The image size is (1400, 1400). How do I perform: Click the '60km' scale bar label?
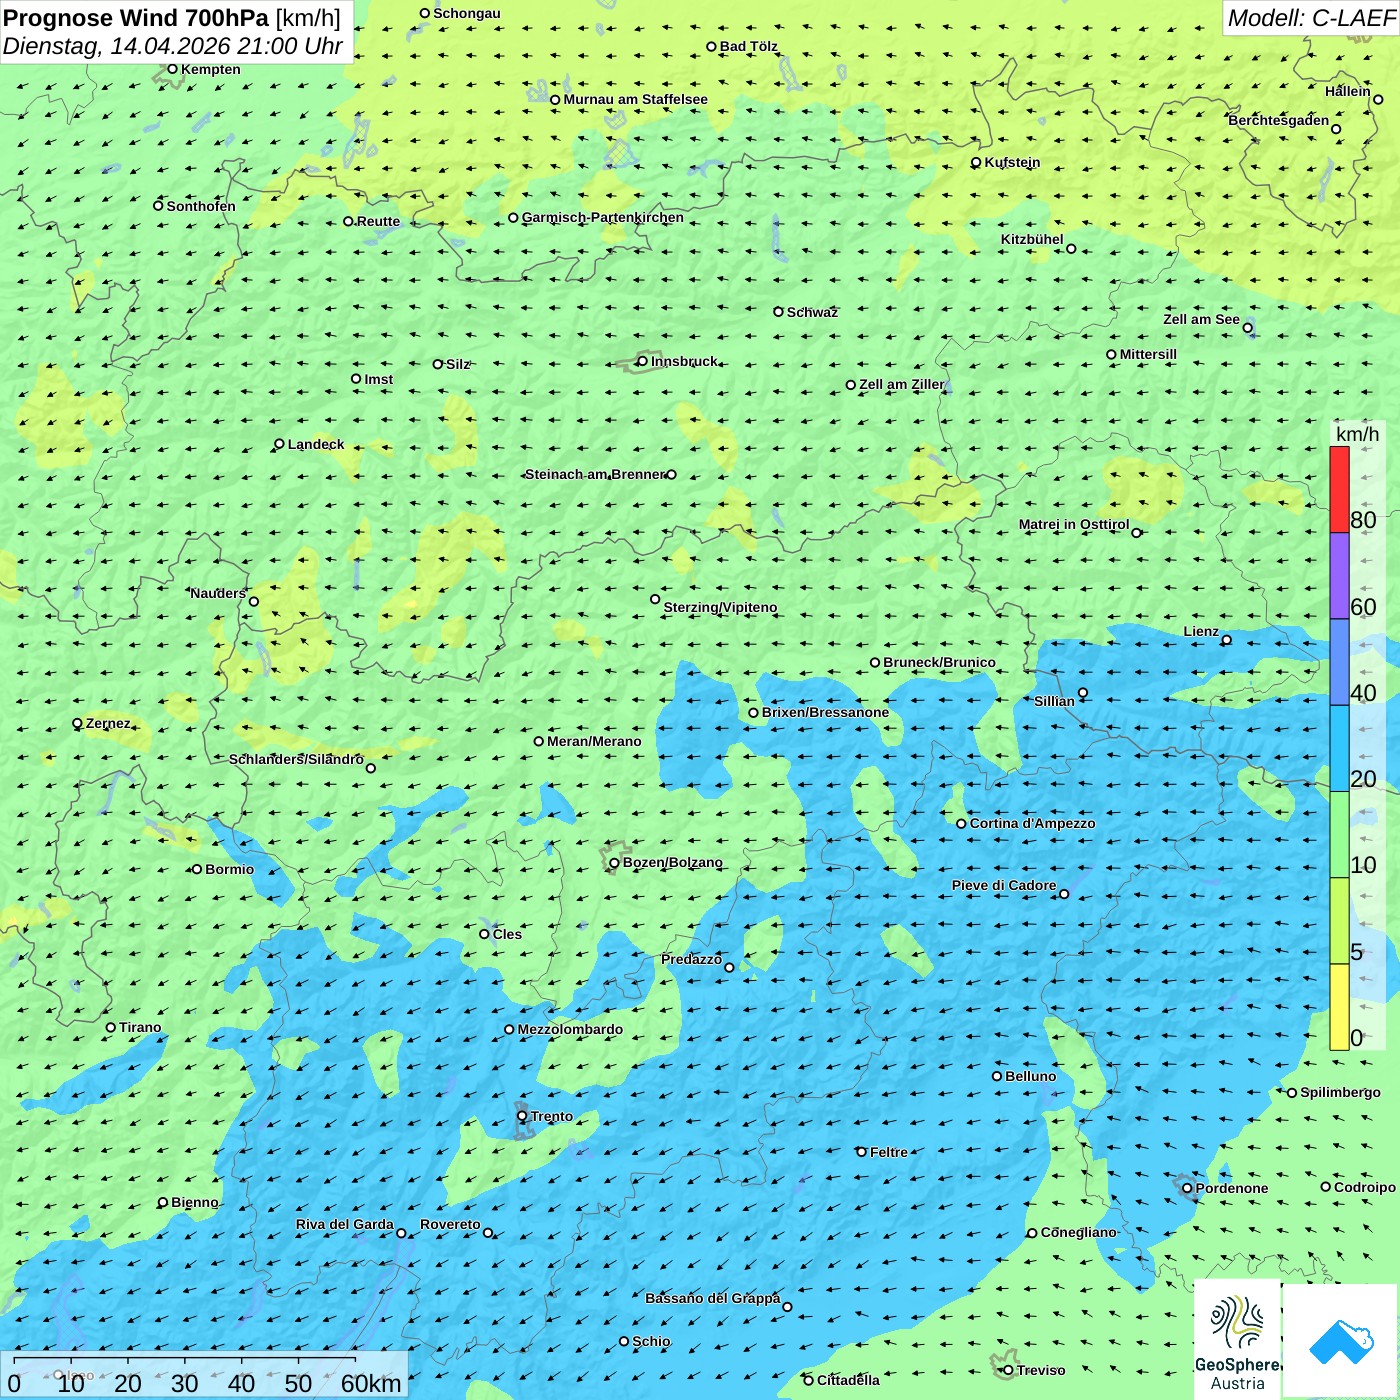click(371, 1383)
